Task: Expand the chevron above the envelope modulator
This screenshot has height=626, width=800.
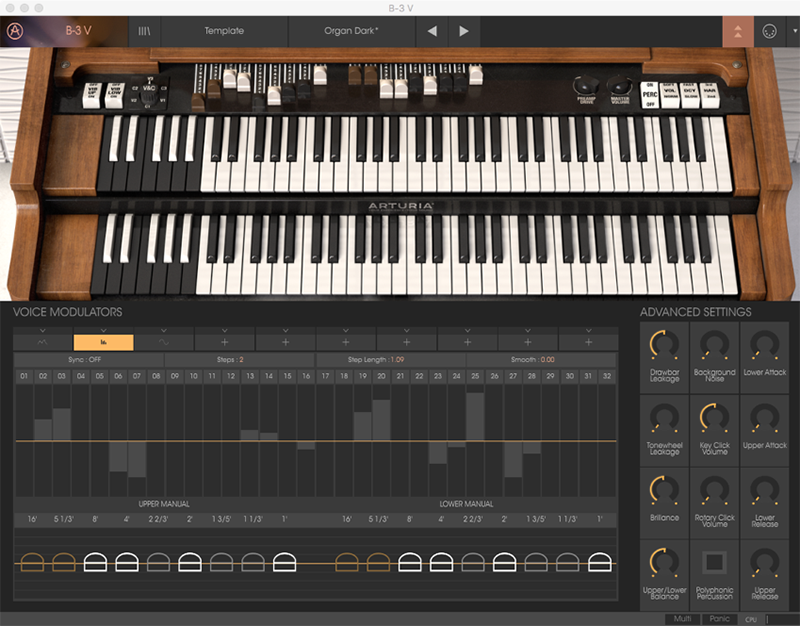Action: click(43, 331)
